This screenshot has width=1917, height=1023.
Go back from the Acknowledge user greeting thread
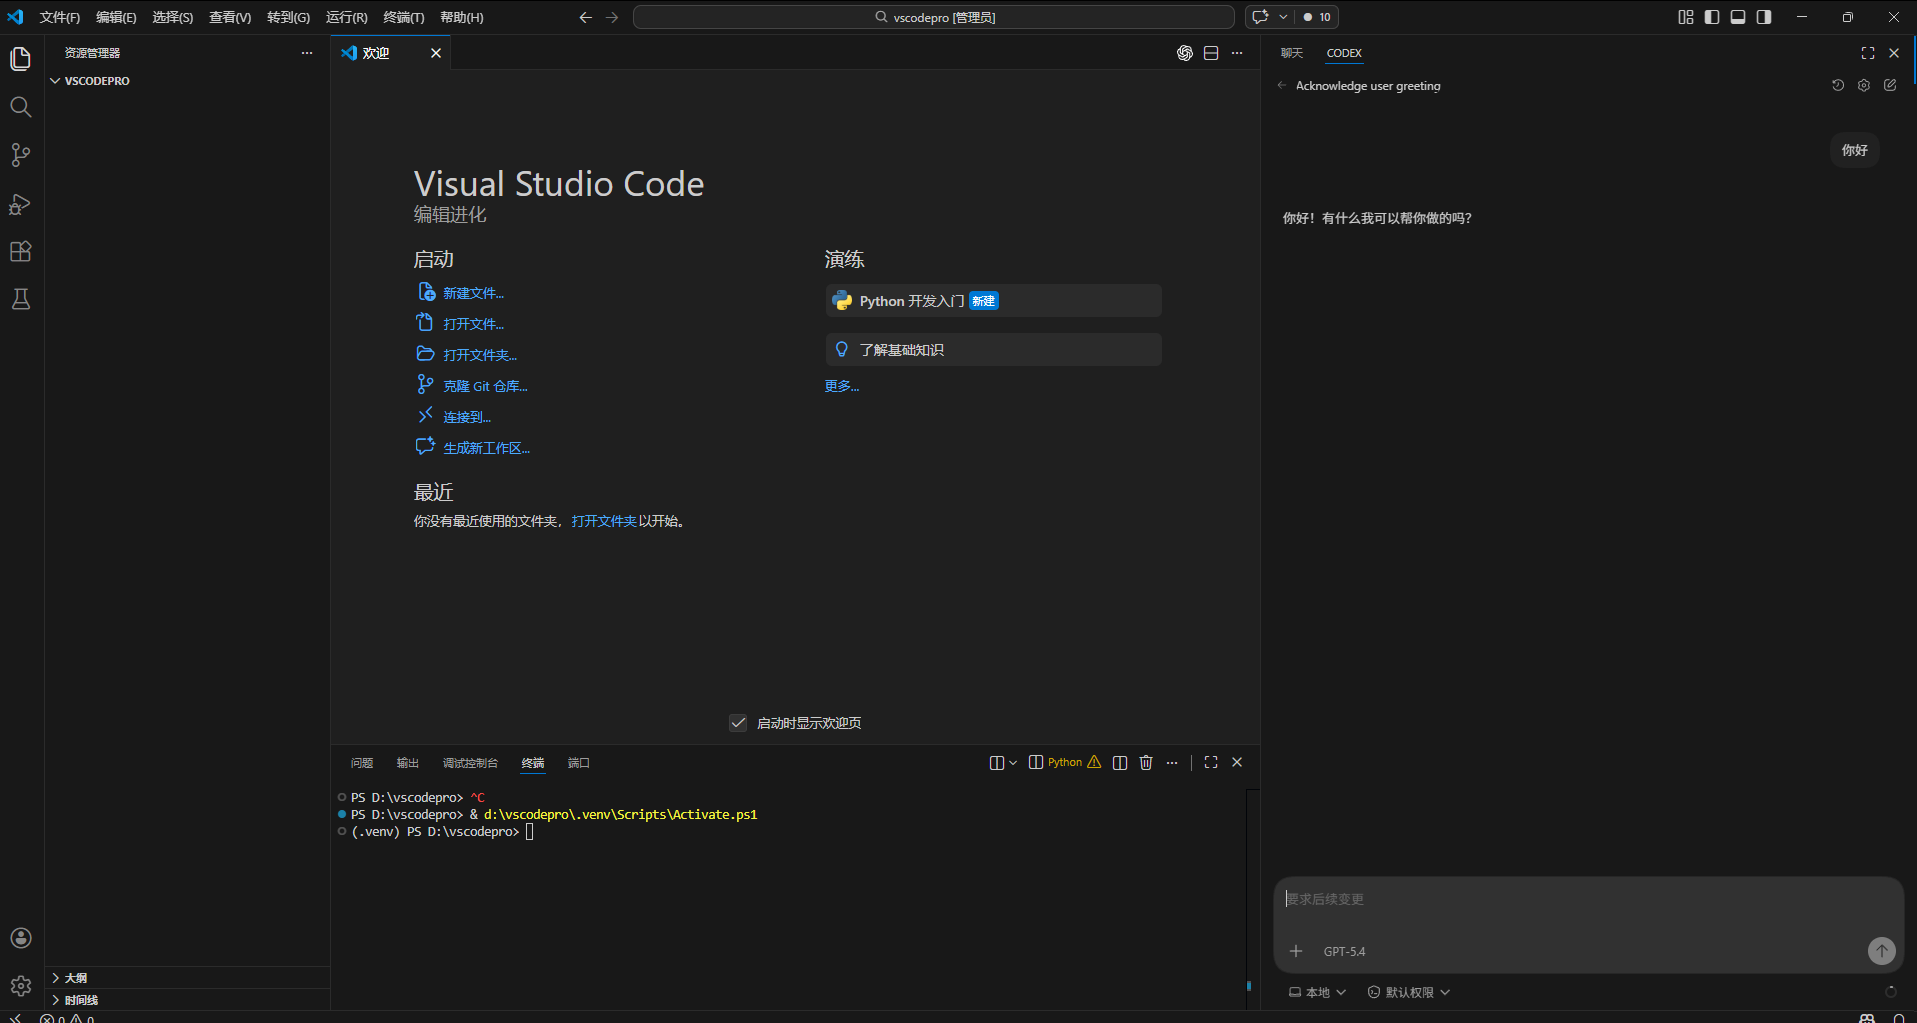[x=1282, y=86]
